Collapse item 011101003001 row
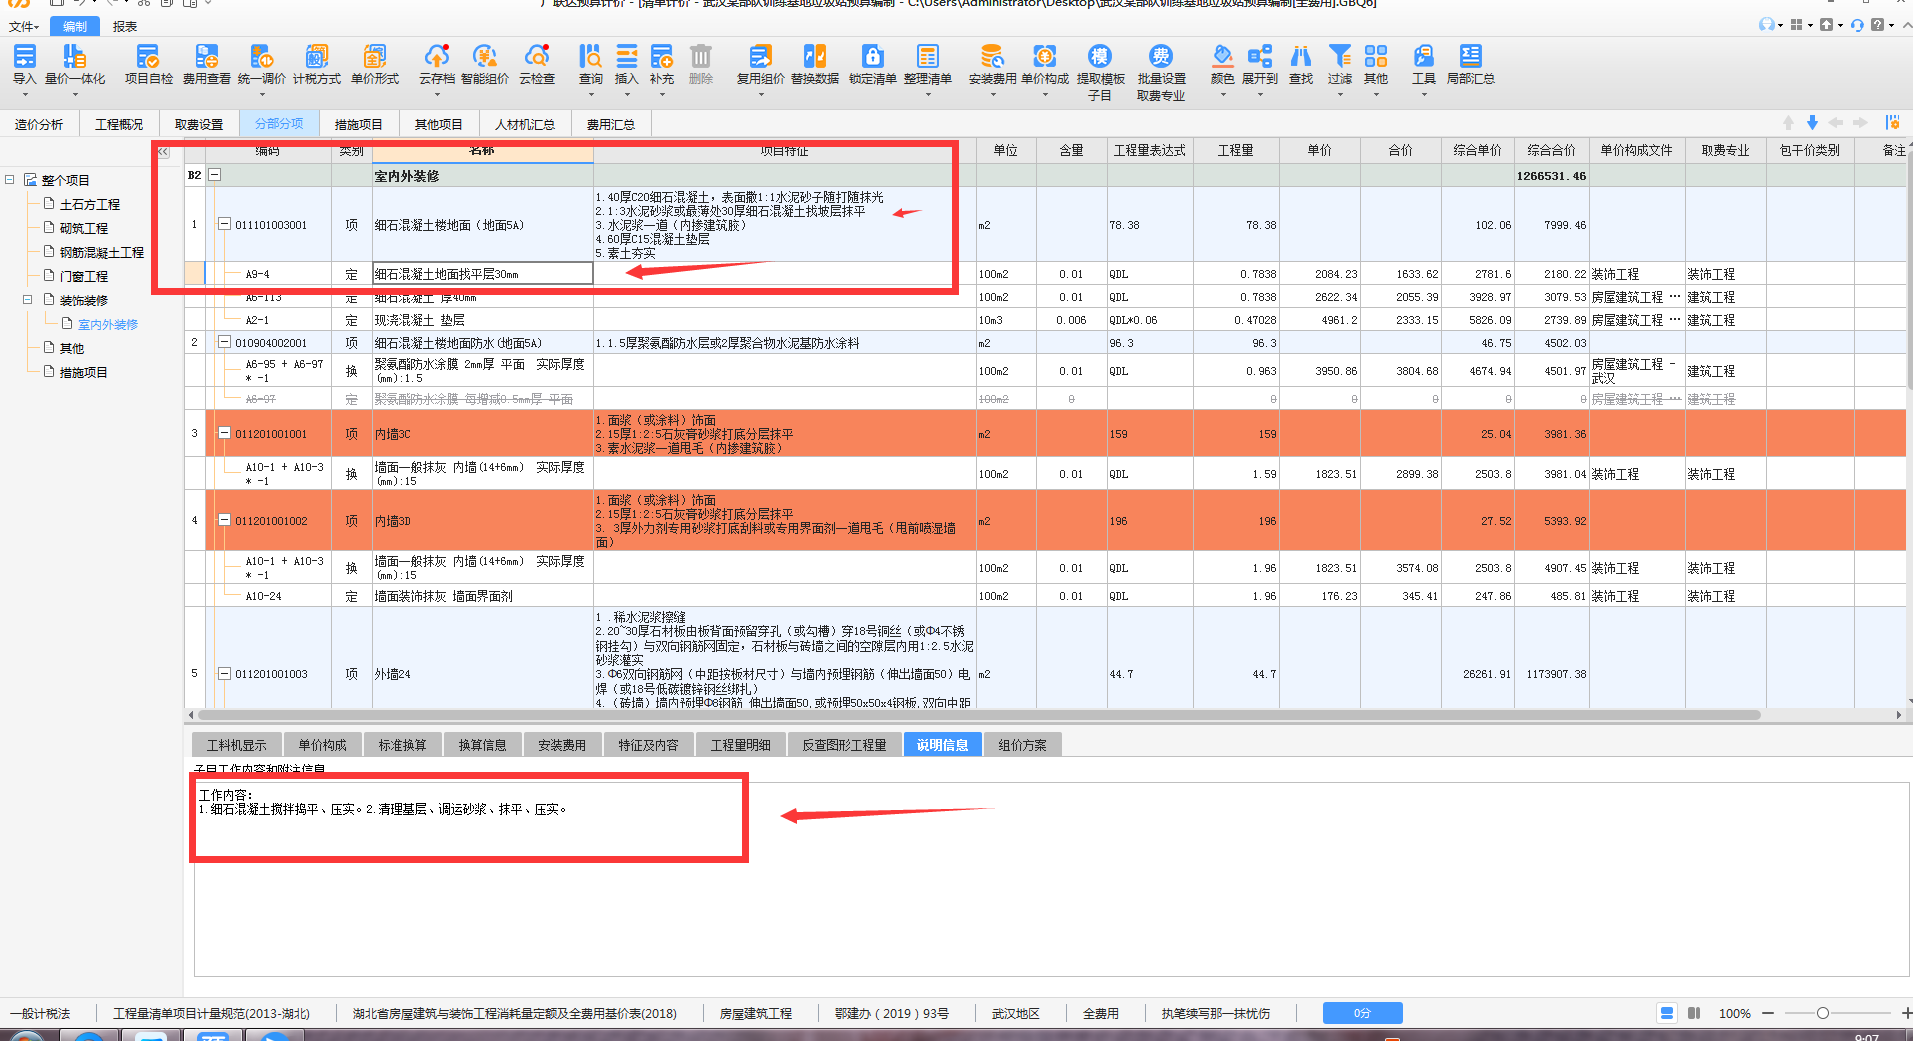This screenshot has width=1913, height=1041. pyautogui.click(x=225, y=225)
